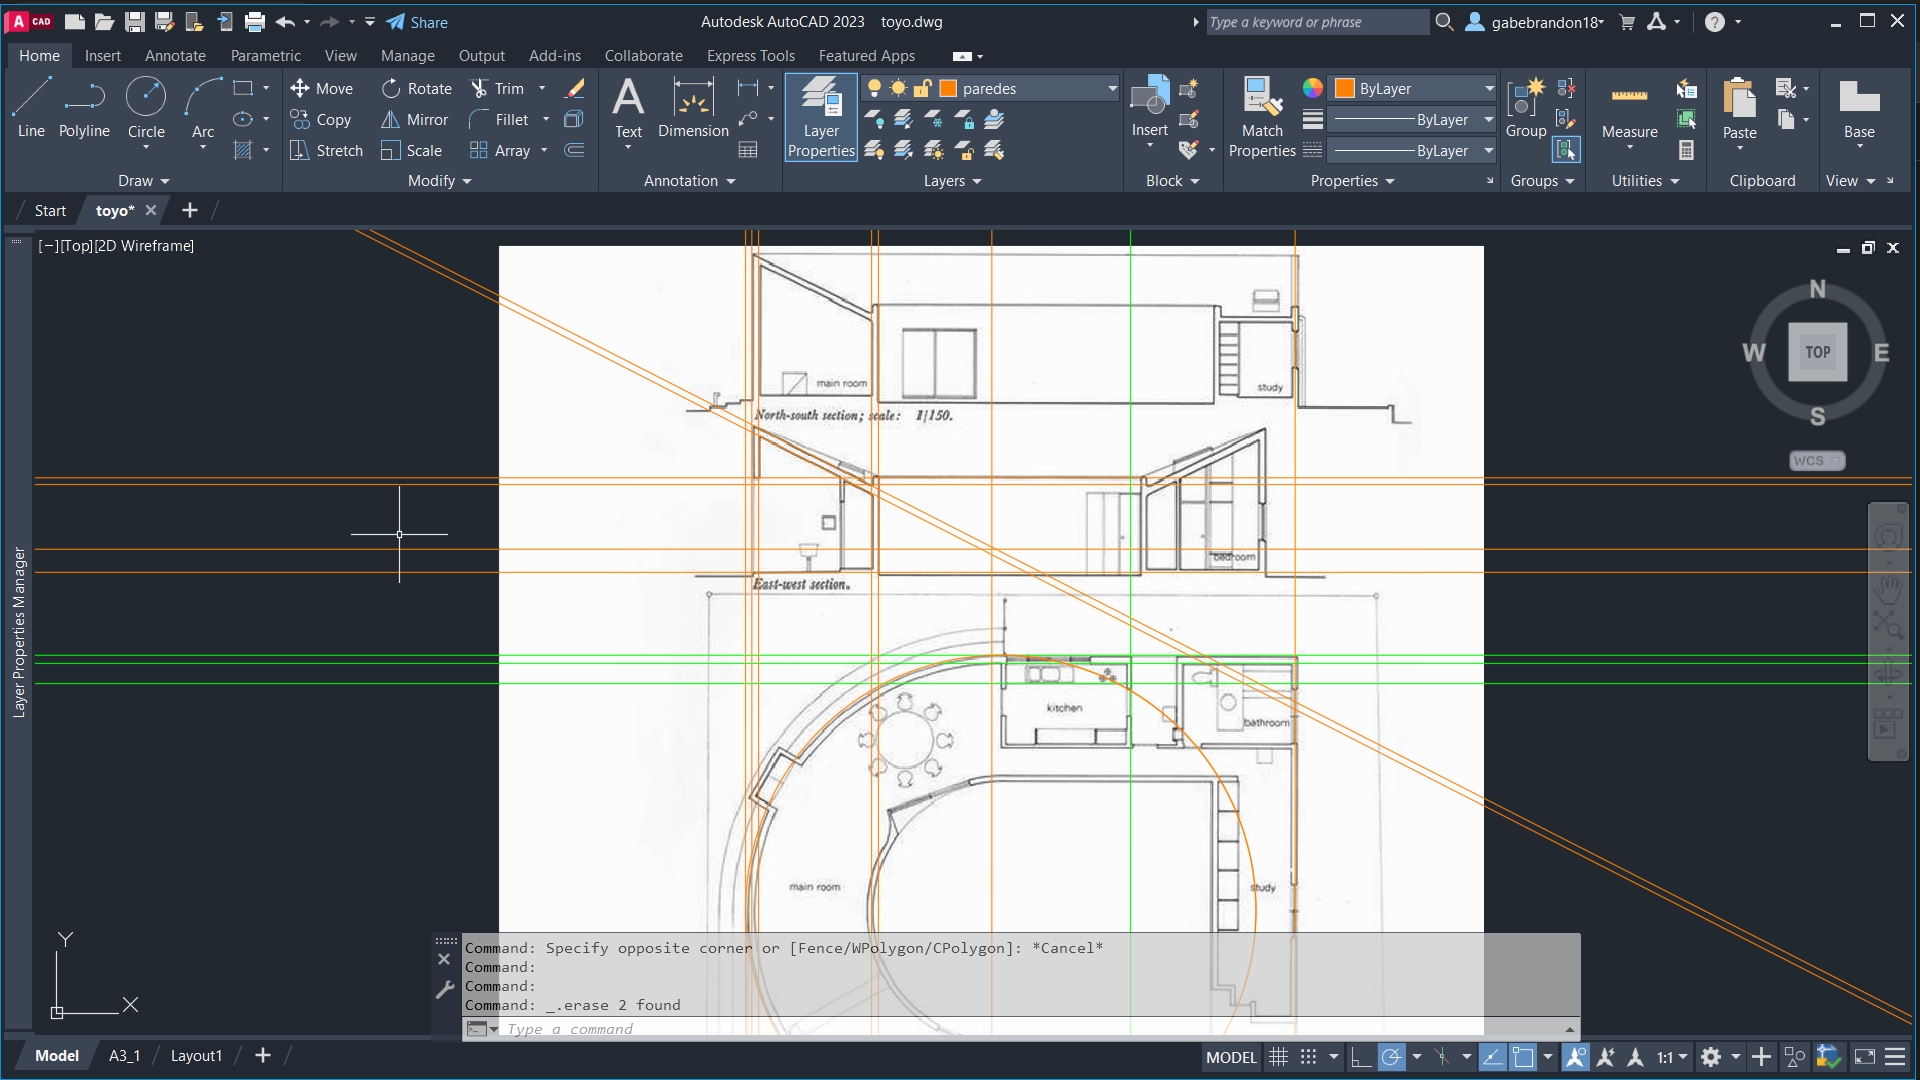This screenshot has width=1920, height=1080.
Task: Click the TOP face of ViewCube
Action: click(1817, 352)
